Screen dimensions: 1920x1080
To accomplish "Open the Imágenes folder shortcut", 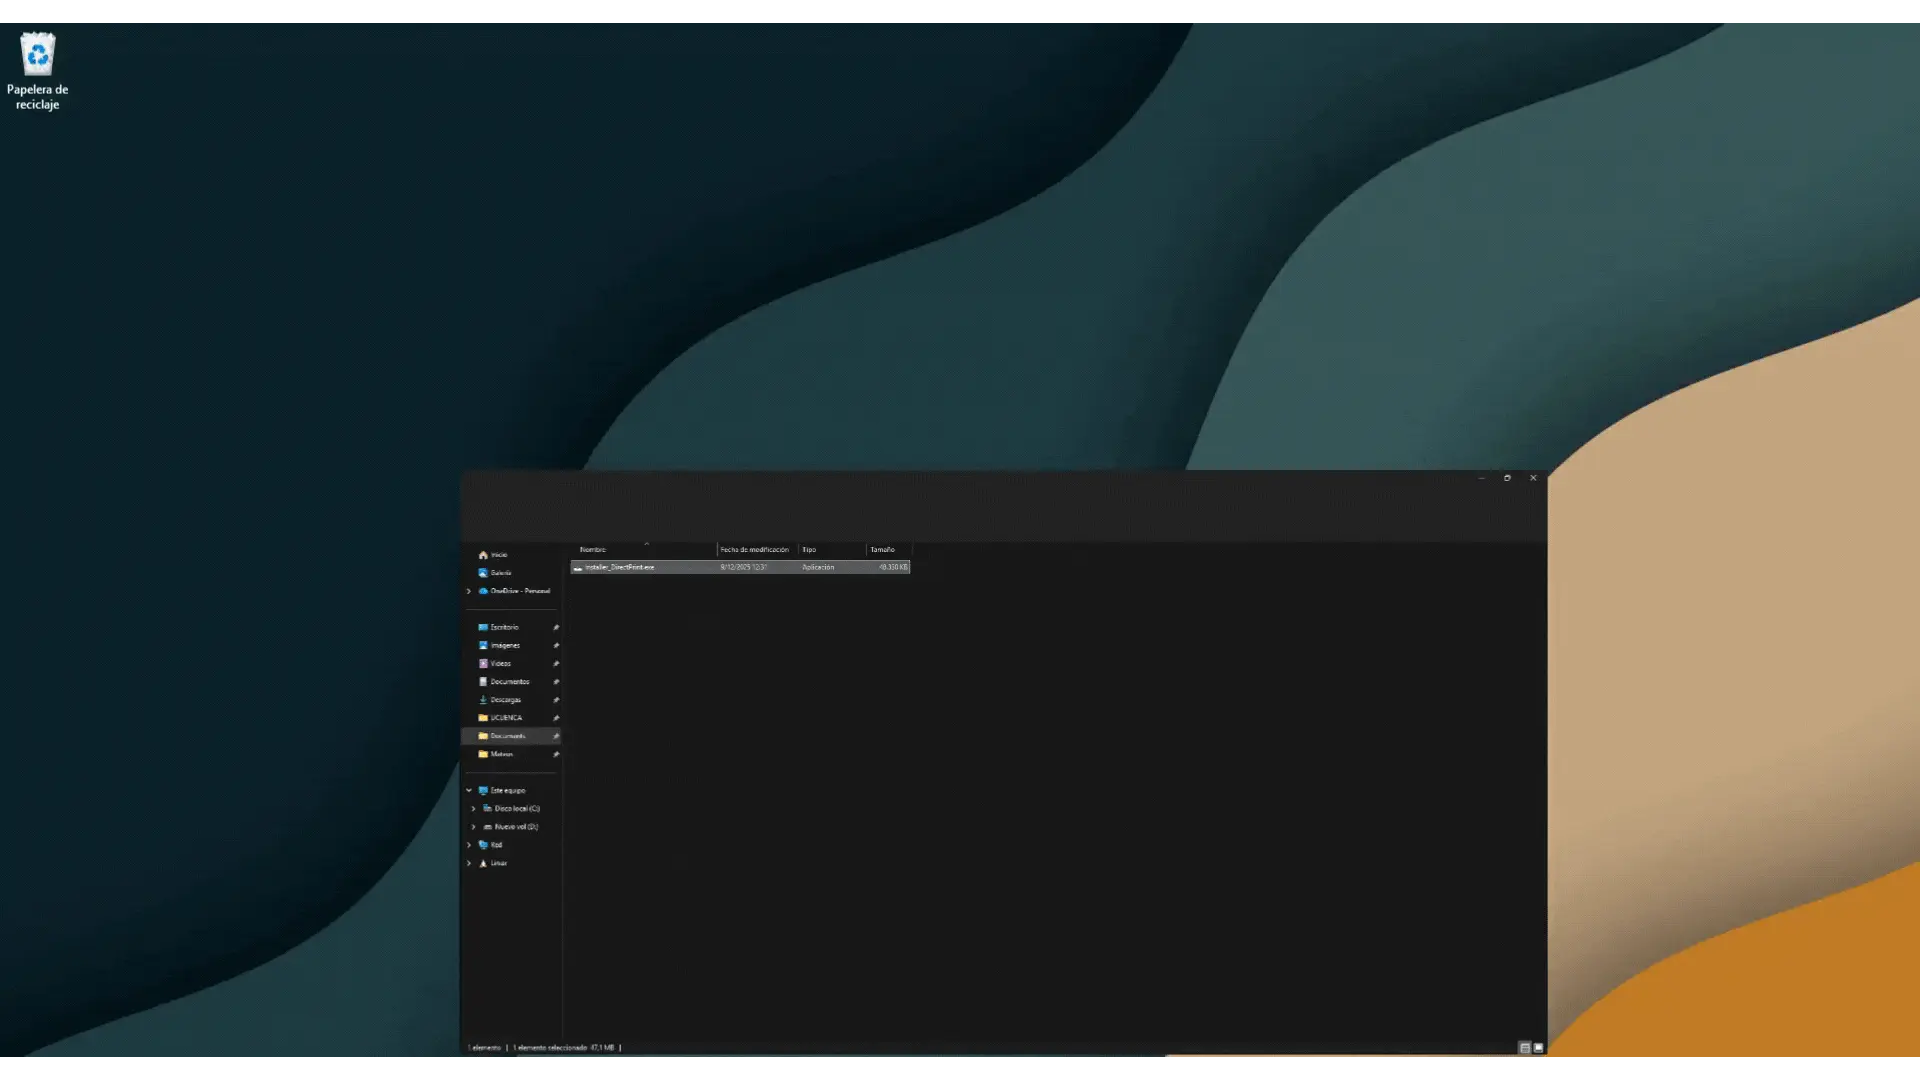I will (504, 645).
